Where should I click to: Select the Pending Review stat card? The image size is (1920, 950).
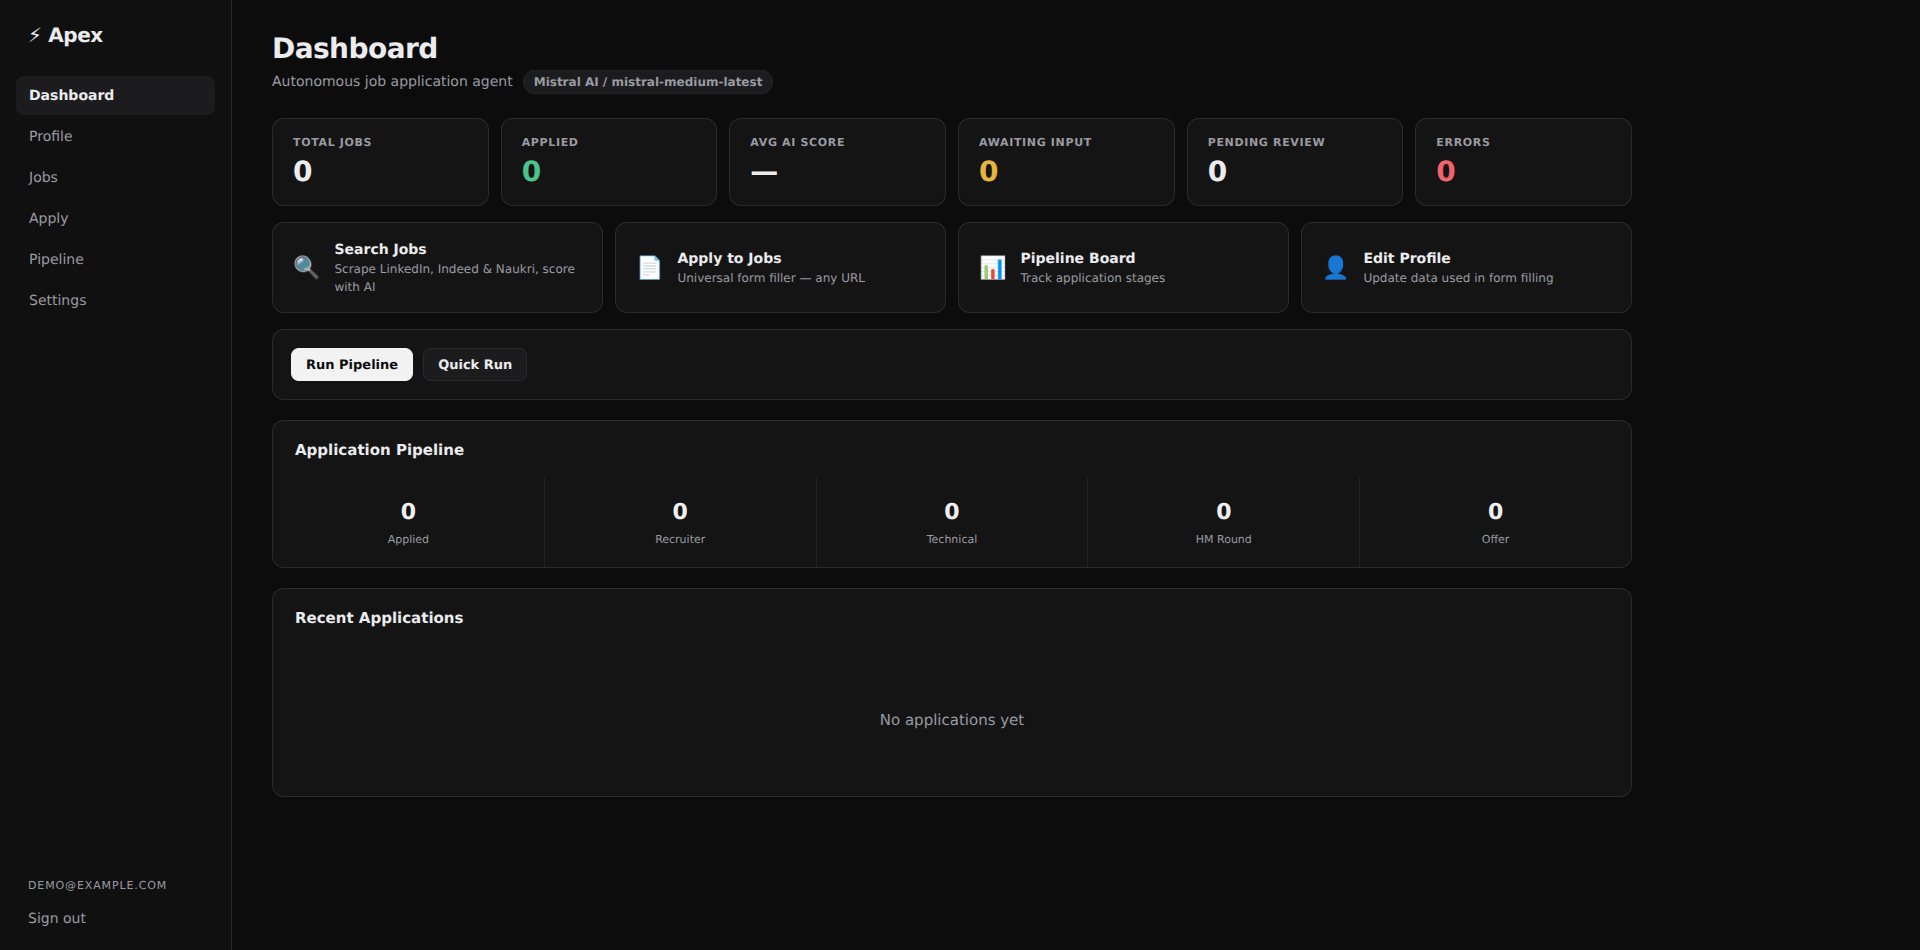tap(1295, 162)
